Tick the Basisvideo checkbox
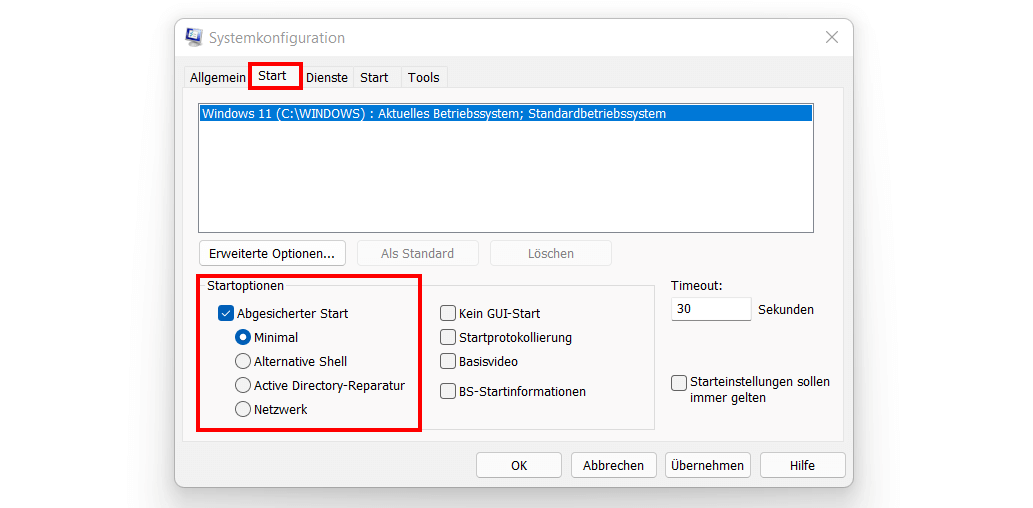 tap(448, 362)
